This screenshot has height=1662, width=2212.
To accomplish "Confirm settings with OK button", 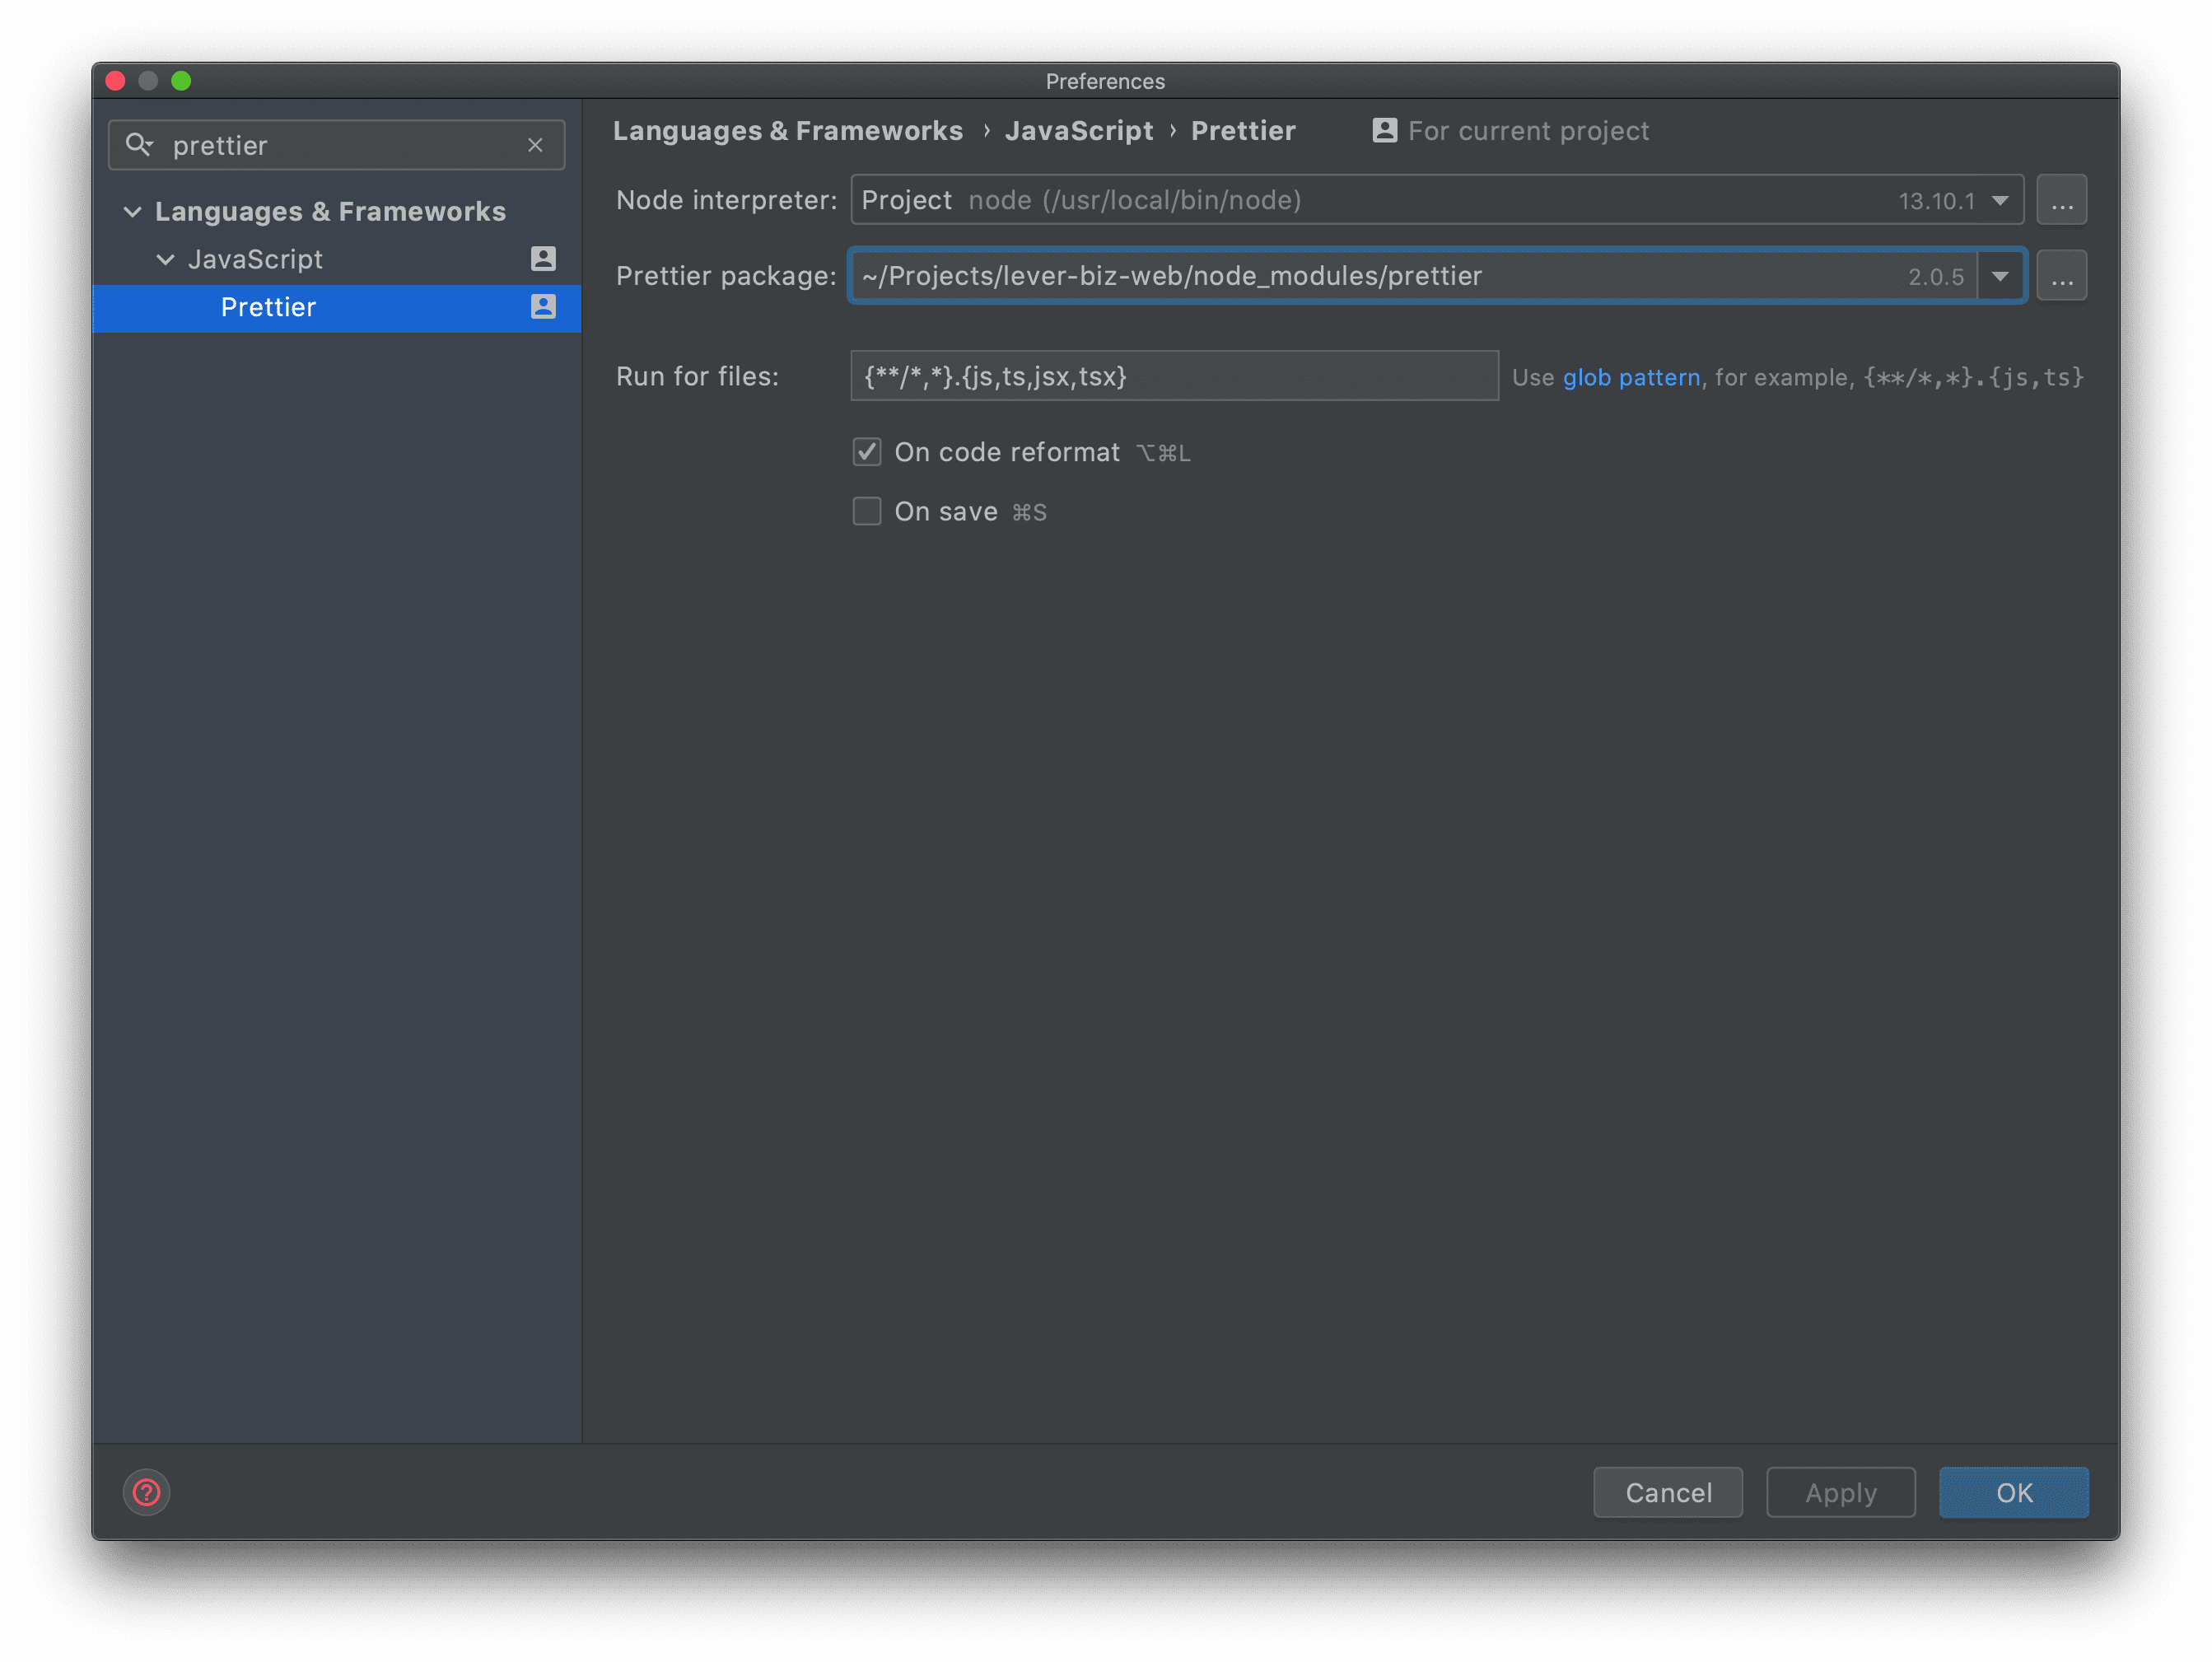I will pyautogui.click(x=2013, y=1492).
